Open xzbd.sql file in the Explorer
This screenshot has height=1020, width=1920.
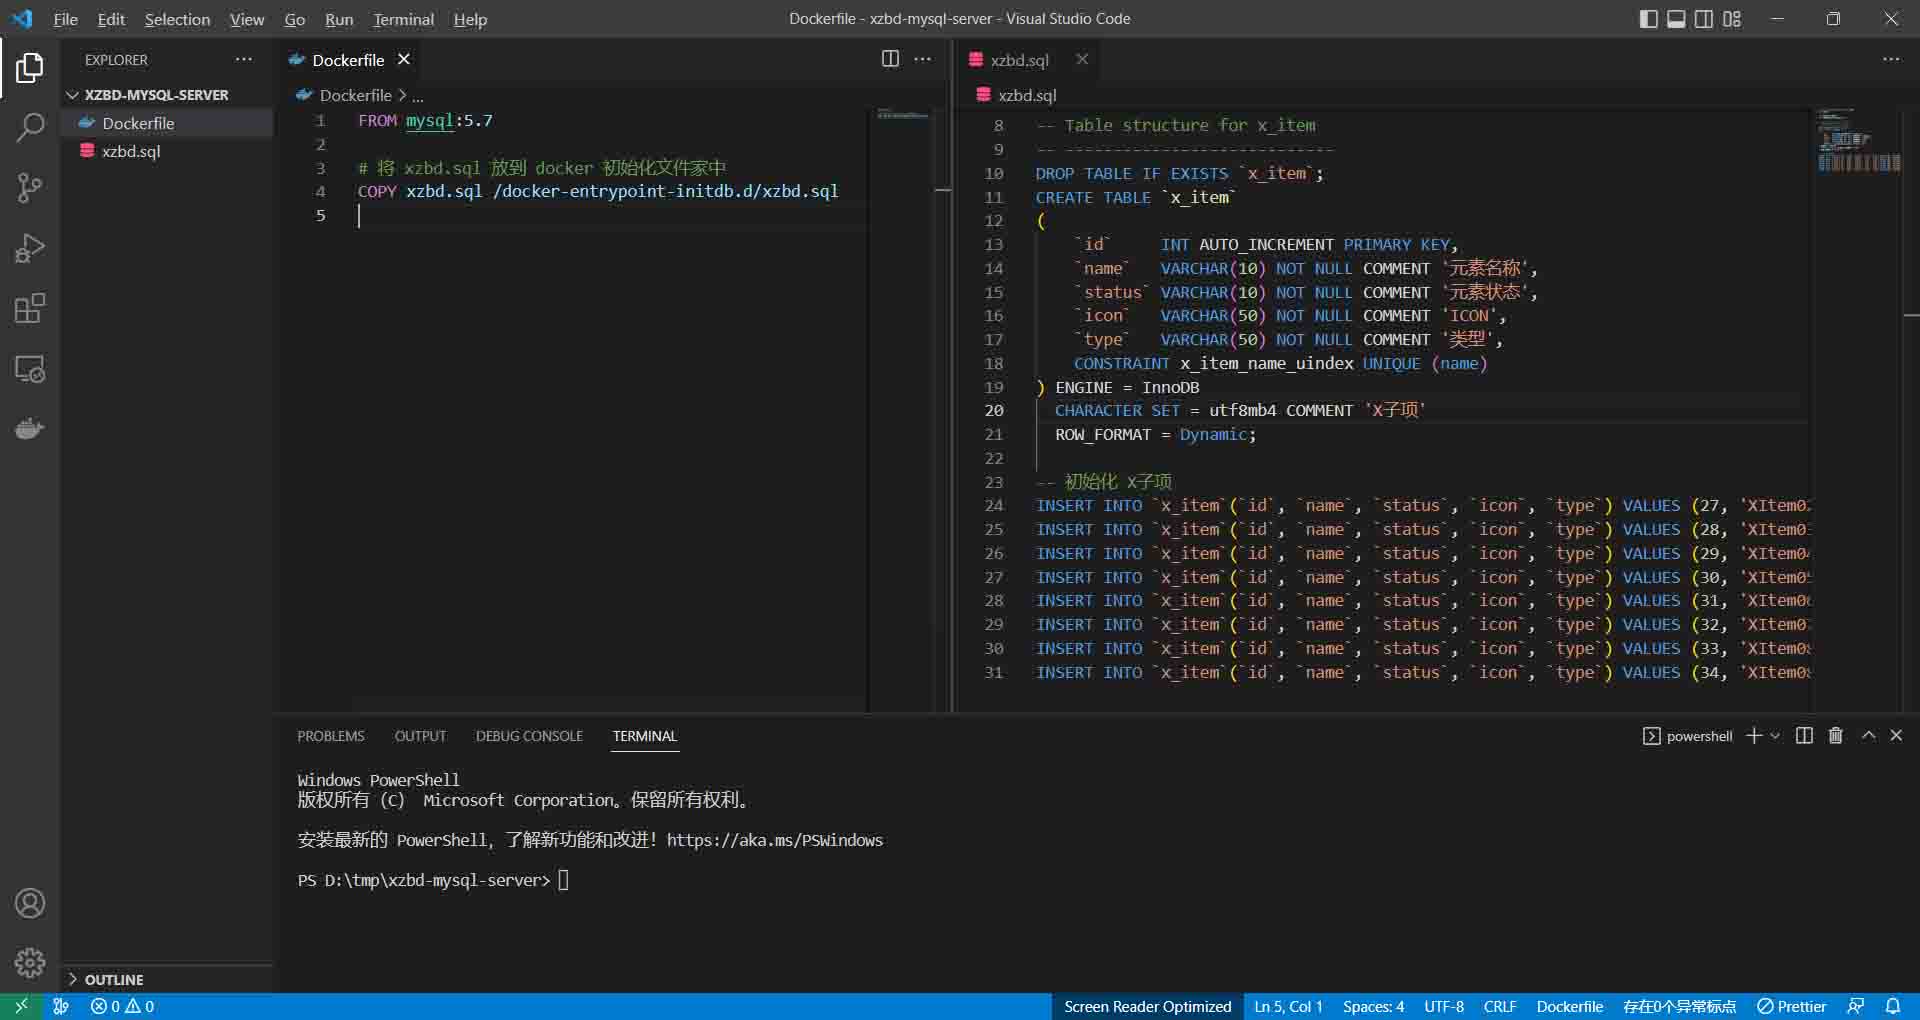[131, 151]
